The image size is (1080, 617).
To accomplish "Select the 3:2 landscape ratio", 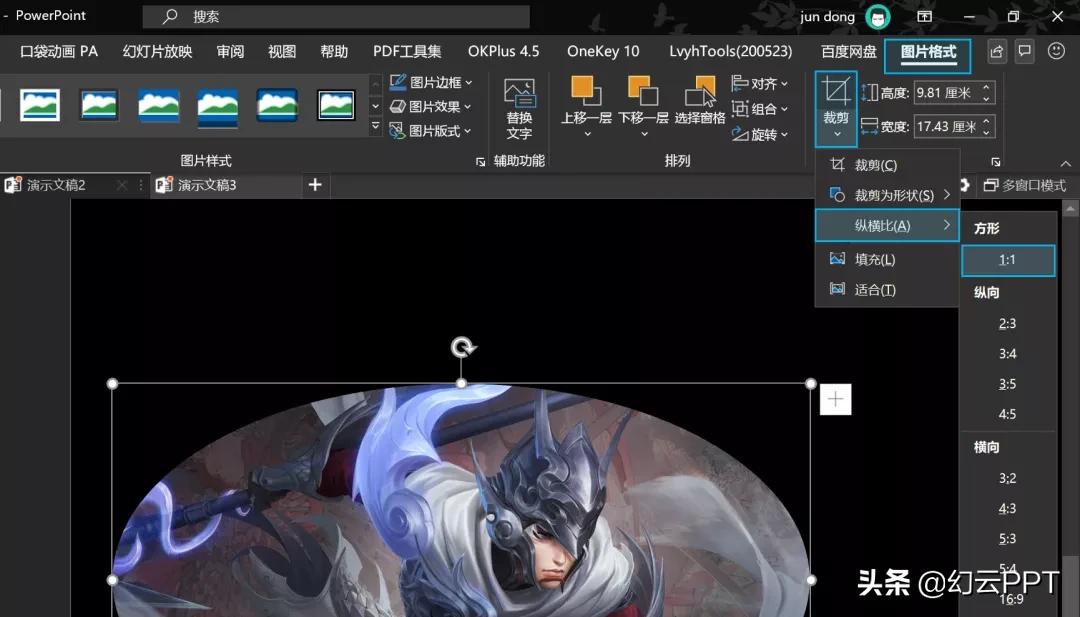I will coord(1008,479).
